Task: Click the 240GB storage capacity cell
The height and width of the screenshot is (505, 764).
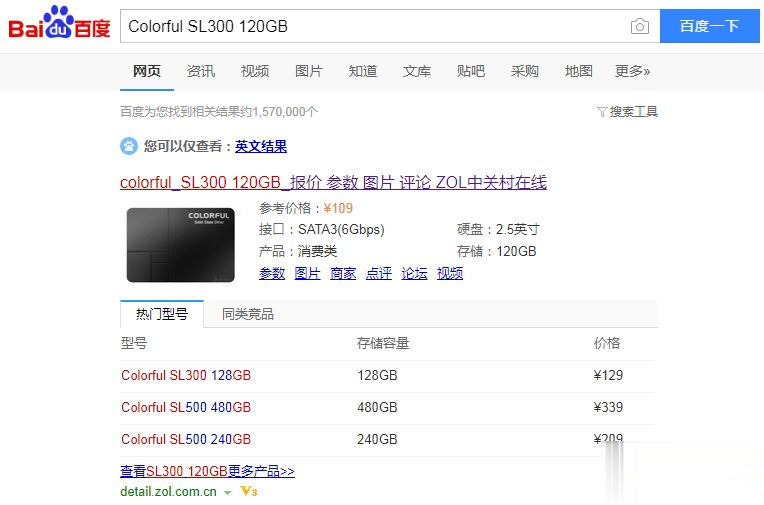Action: click(x=377, y=439)
